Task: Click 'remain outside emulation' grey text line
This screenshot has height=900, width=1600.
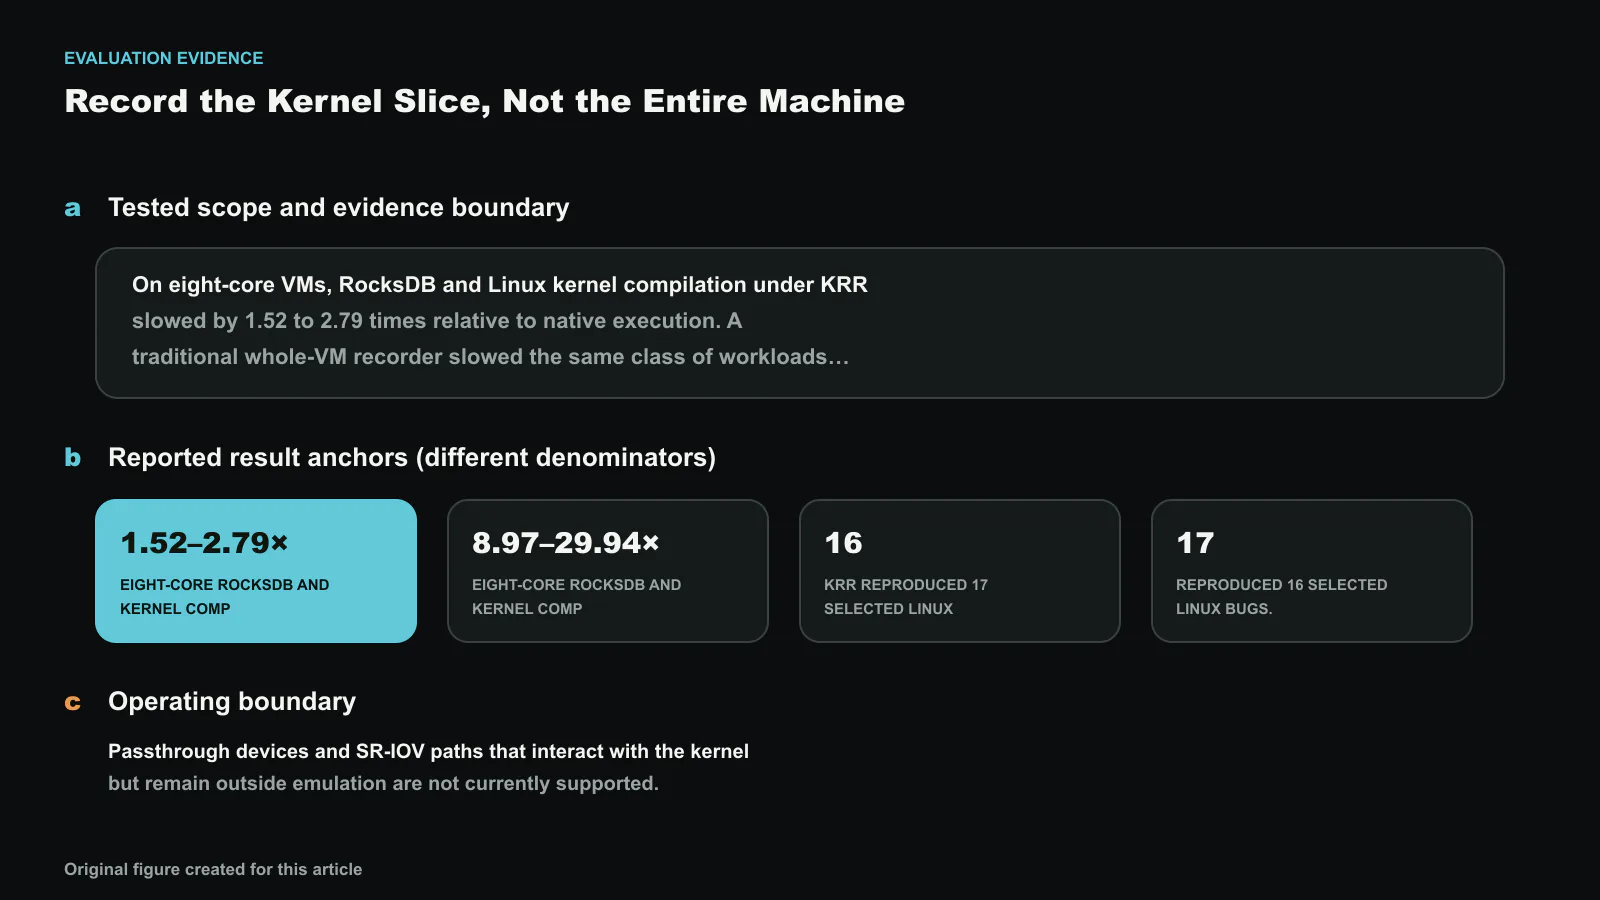Action: point(383,783)
